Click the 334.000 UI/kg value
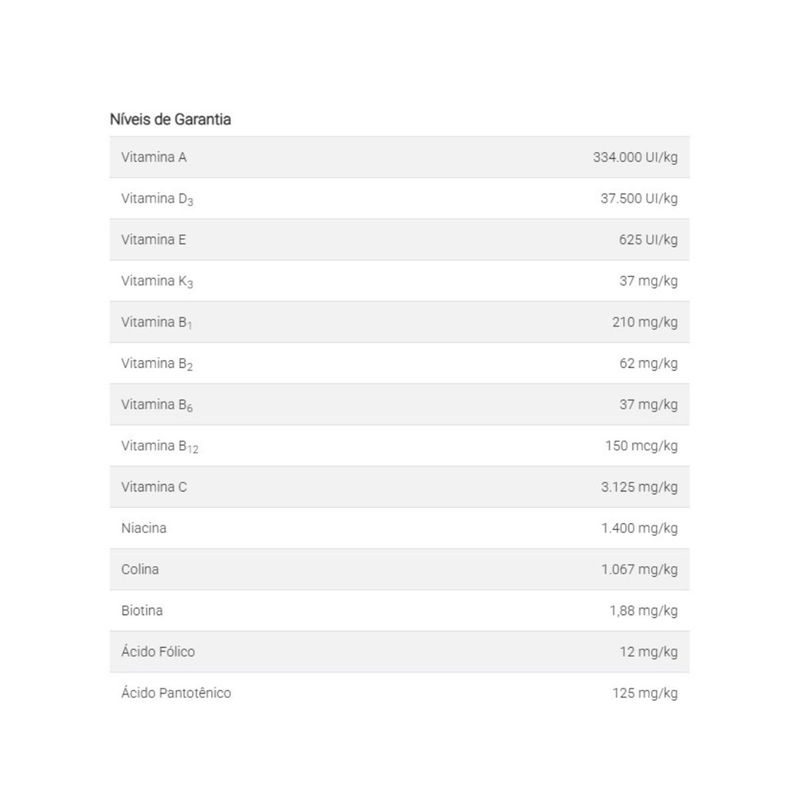800x800 pixels. point(635,157)
